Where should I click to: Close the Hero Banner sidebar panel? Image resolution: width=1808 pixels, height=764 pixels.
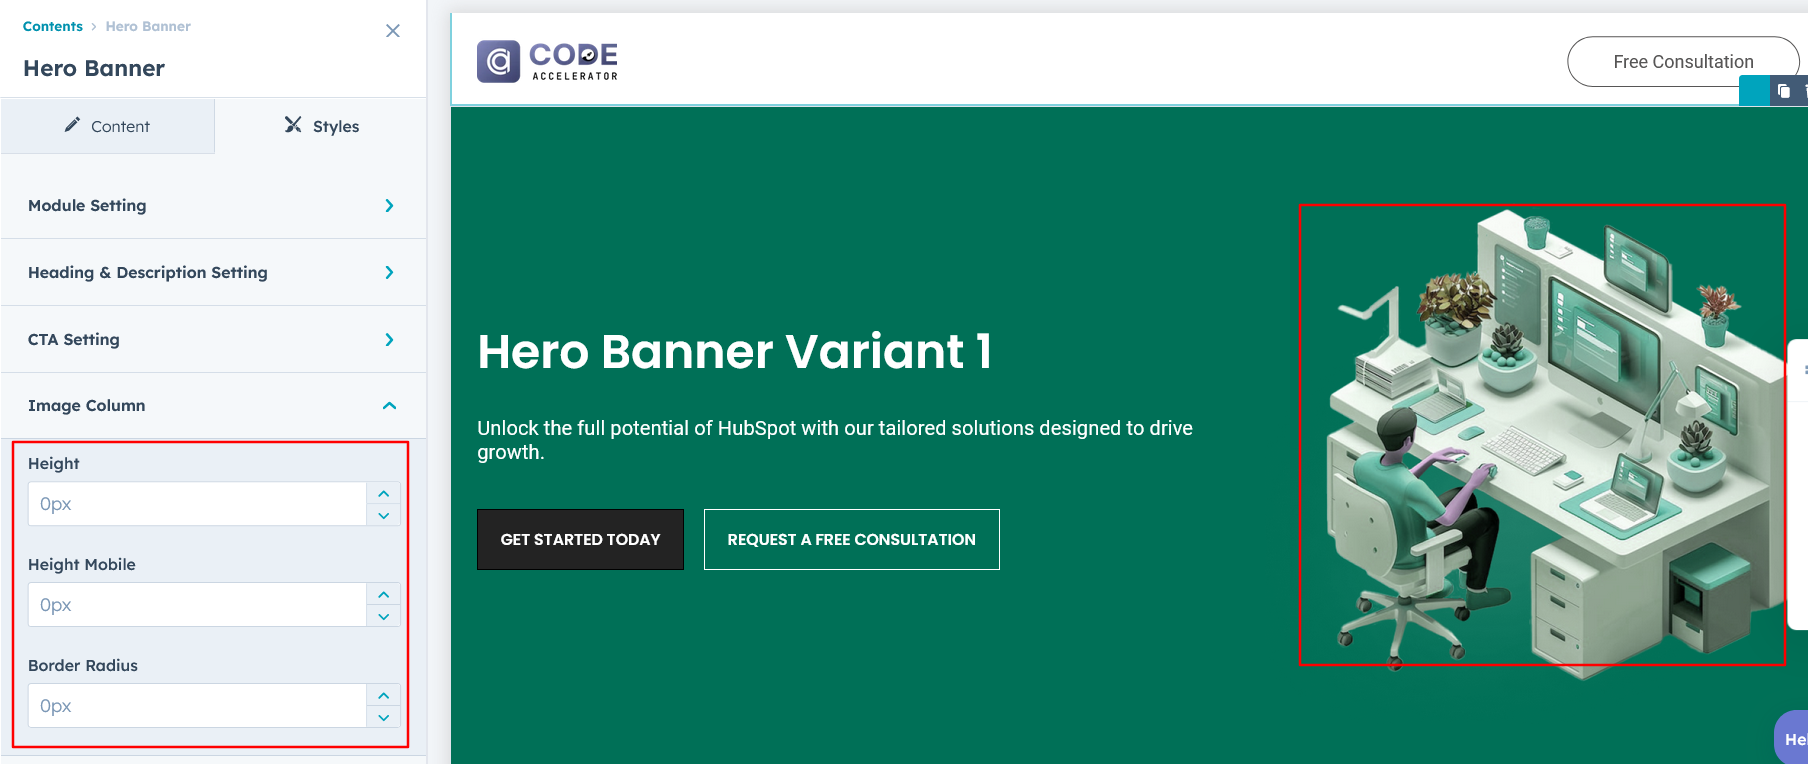[x=393, y=31]
